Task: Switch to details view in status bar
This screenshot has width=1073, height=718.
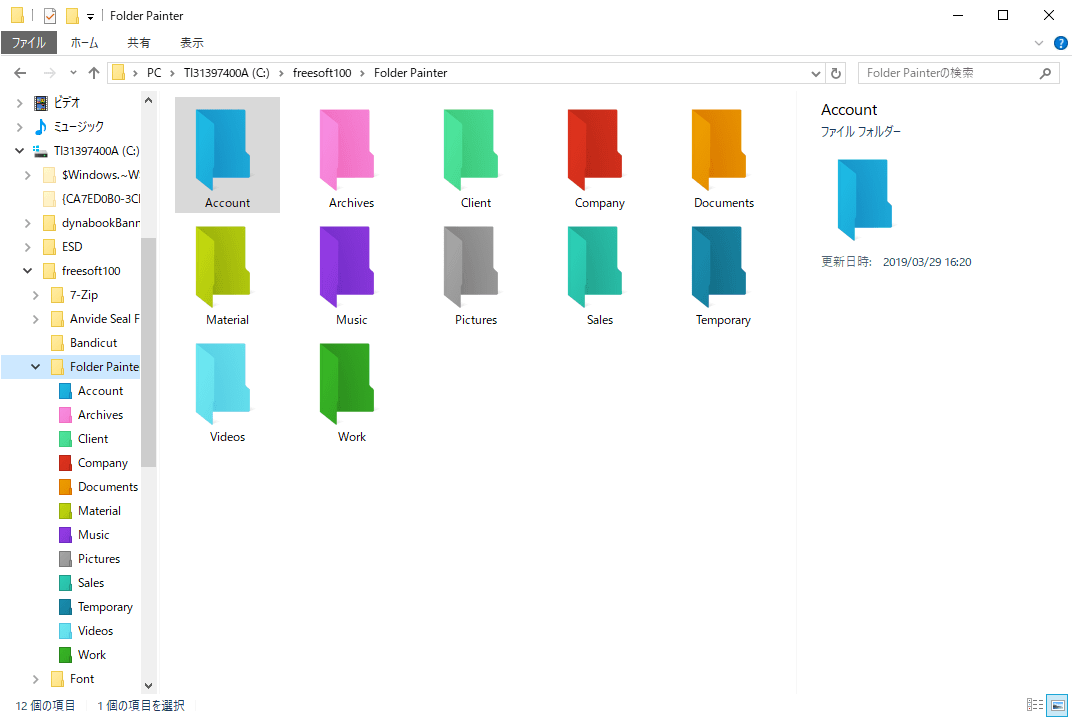Action: tap(1035, 706)
